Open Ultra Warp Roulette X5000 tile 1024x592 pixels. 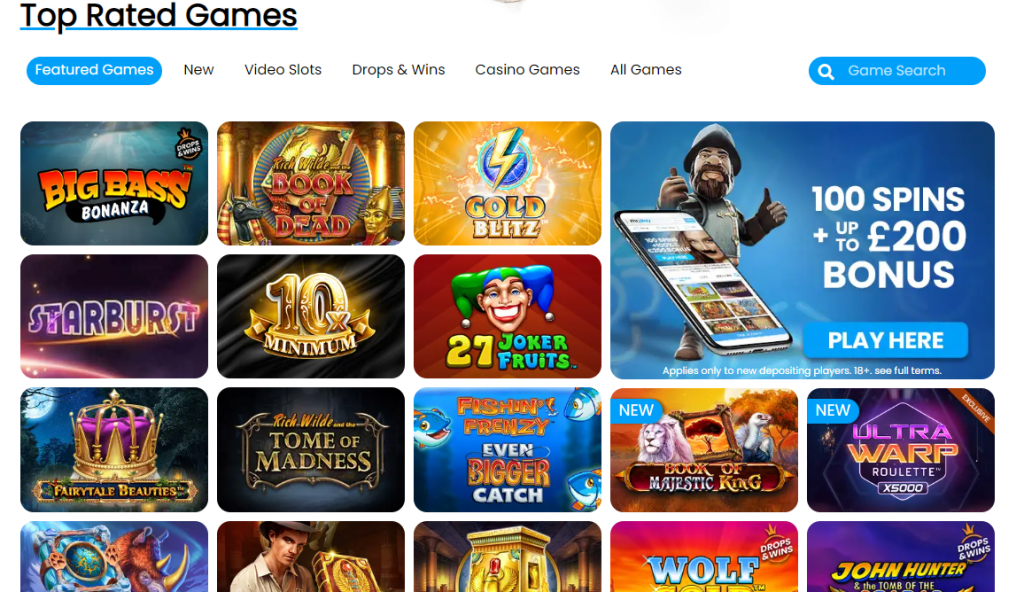[901, 450]
